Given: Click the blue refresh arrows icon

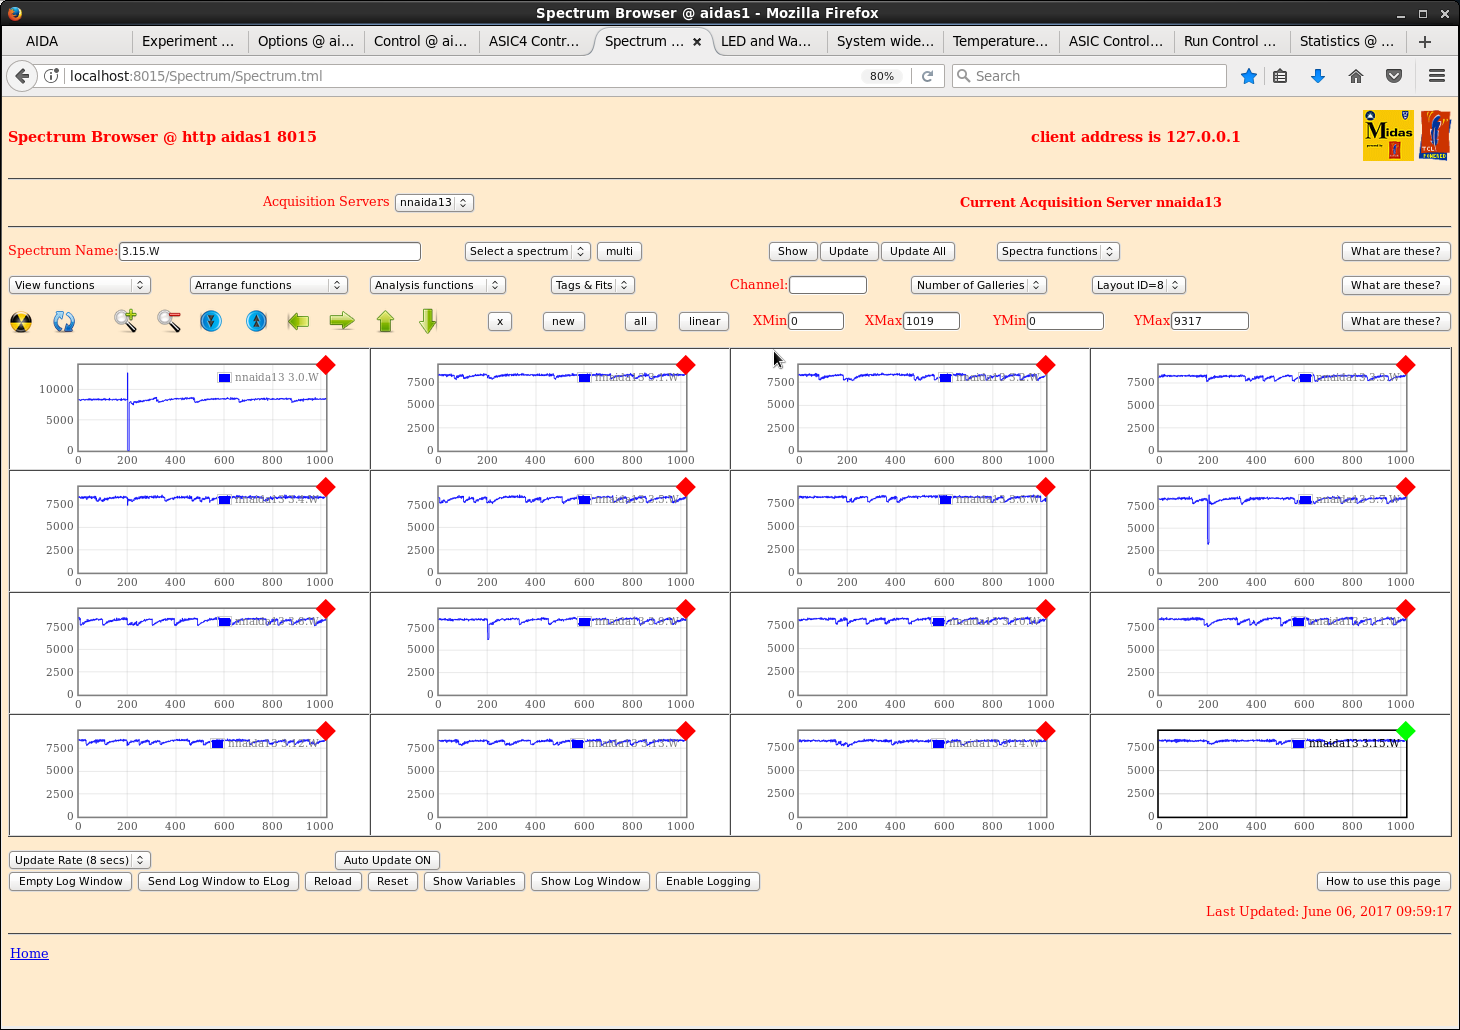Looking at the screenshot, I should point(64,322).
